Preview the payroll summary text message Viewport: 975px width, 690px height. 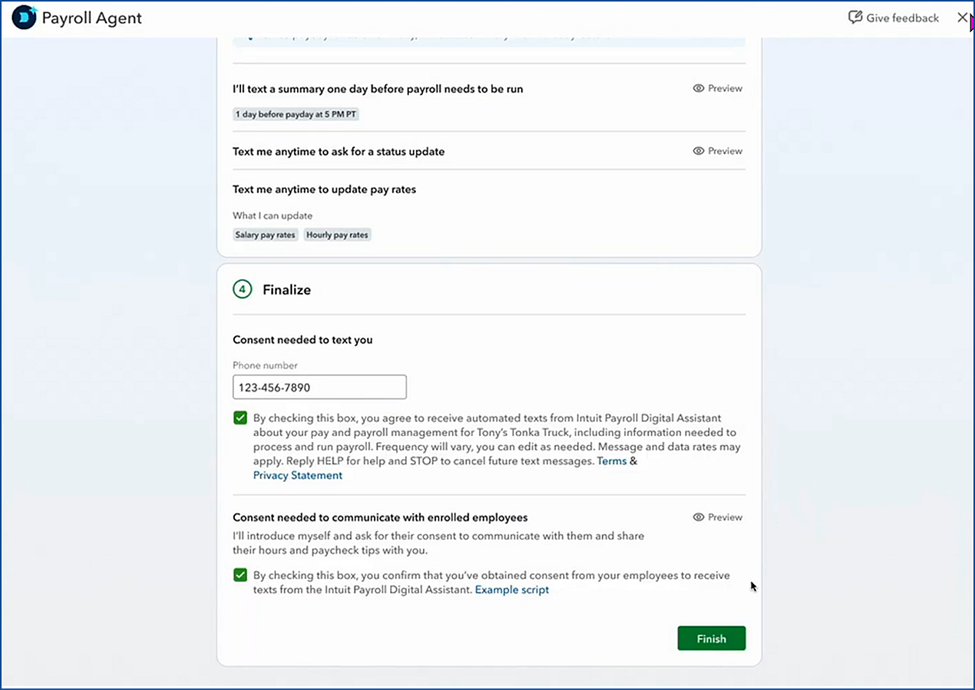718,88
